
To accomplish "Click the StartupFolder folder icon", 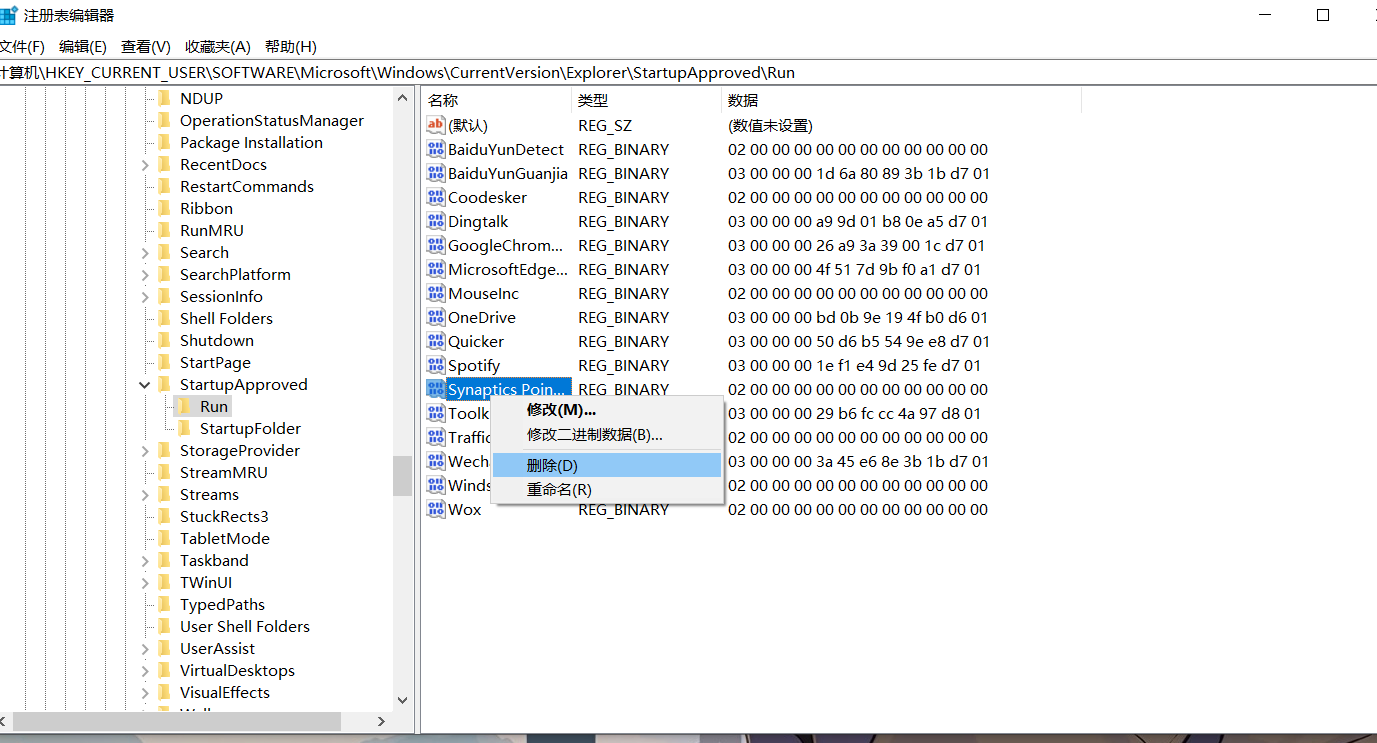I will [x=184, y=428].
